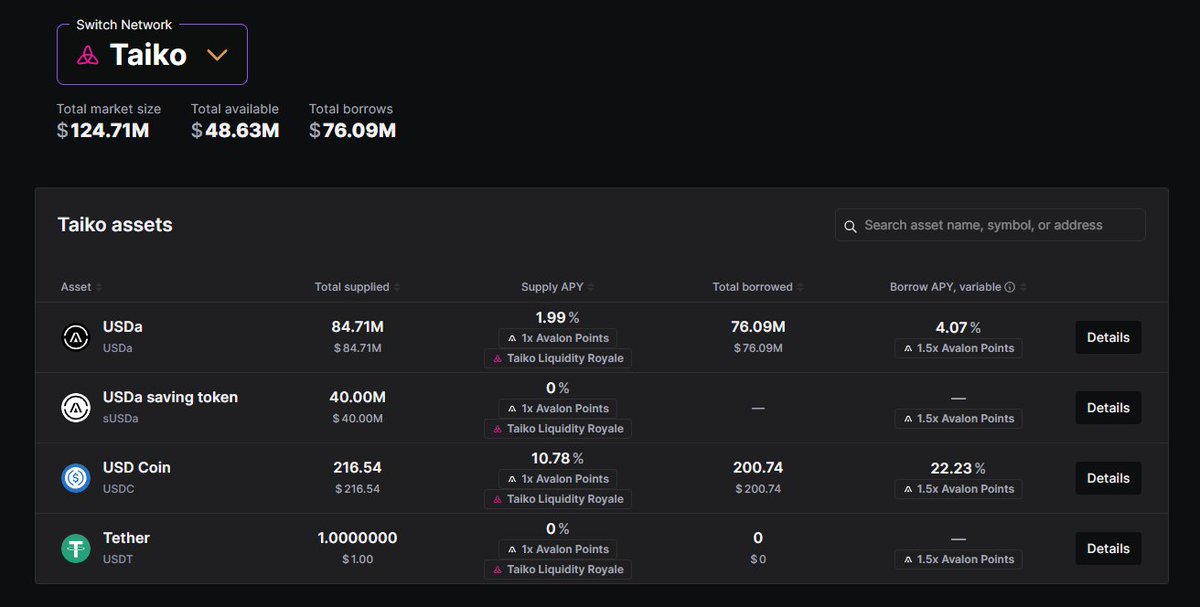Click the info icon beside Borrow APY, variable
The width and height of the screenshot is (1200, 607).
(1010, 287)
